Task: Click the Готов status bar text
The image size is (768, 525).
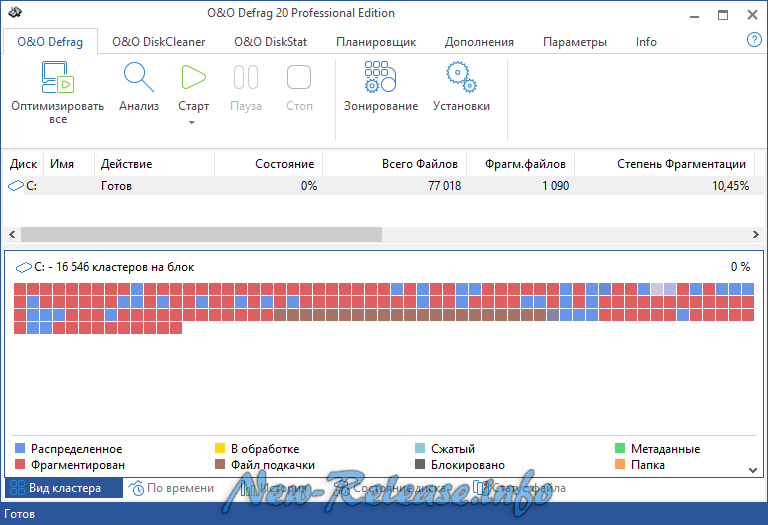Action: point(20,514)
